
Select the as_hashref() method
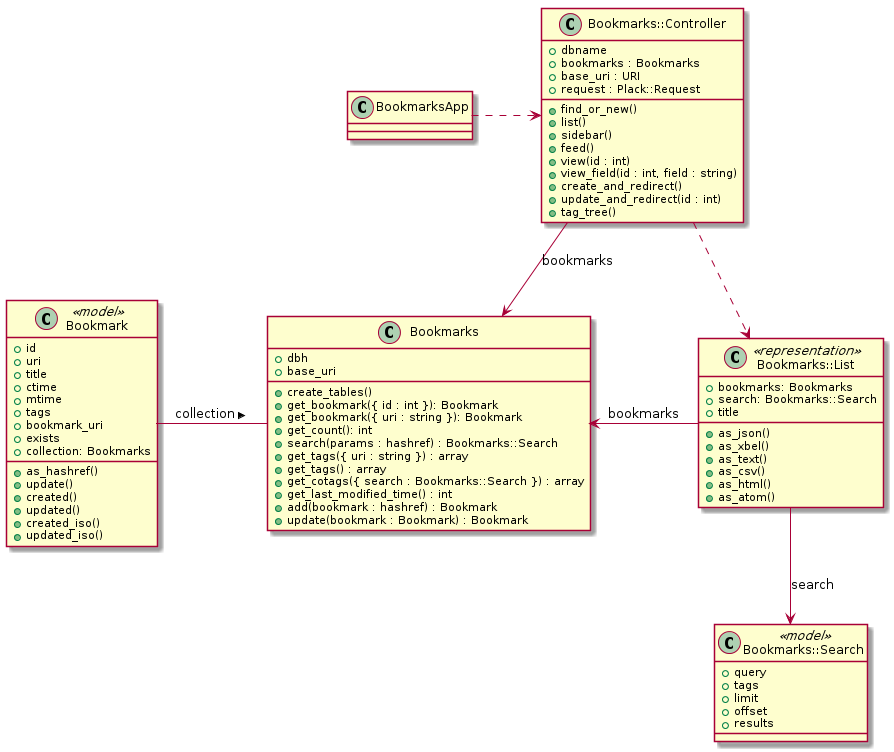62,471
